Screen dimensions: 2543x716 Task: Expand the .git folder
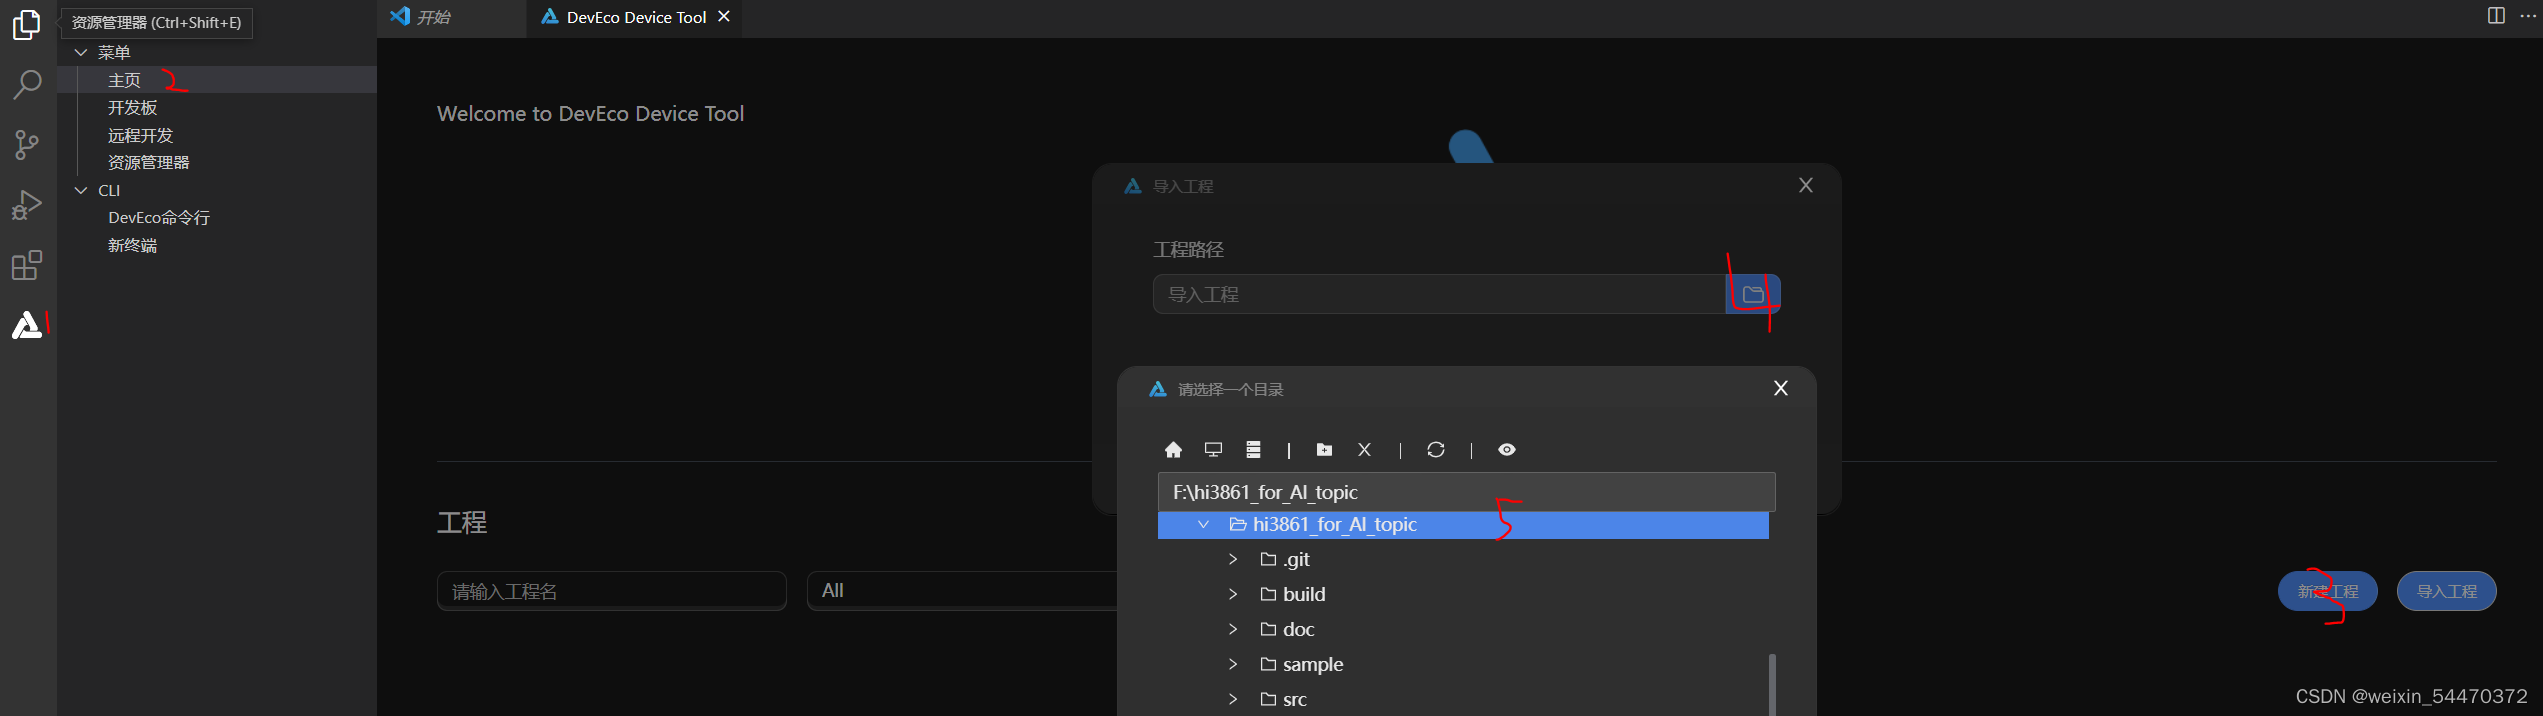(1233, 559)
